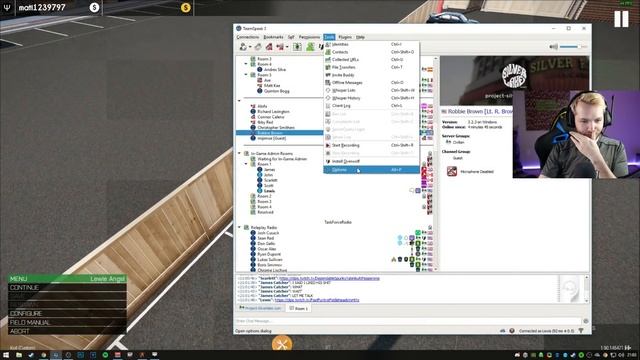Switch to the Room 1 chat tab

click(x=299, y=309)
